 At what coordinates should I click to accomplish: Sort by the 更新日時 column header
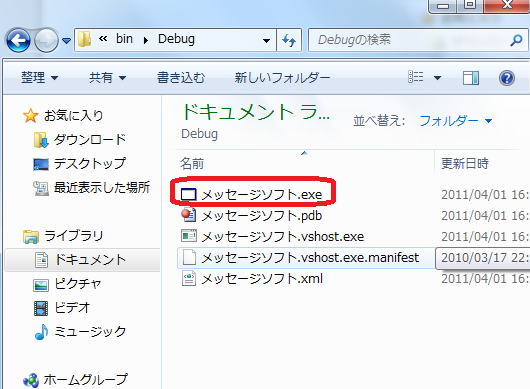(465, 164)
